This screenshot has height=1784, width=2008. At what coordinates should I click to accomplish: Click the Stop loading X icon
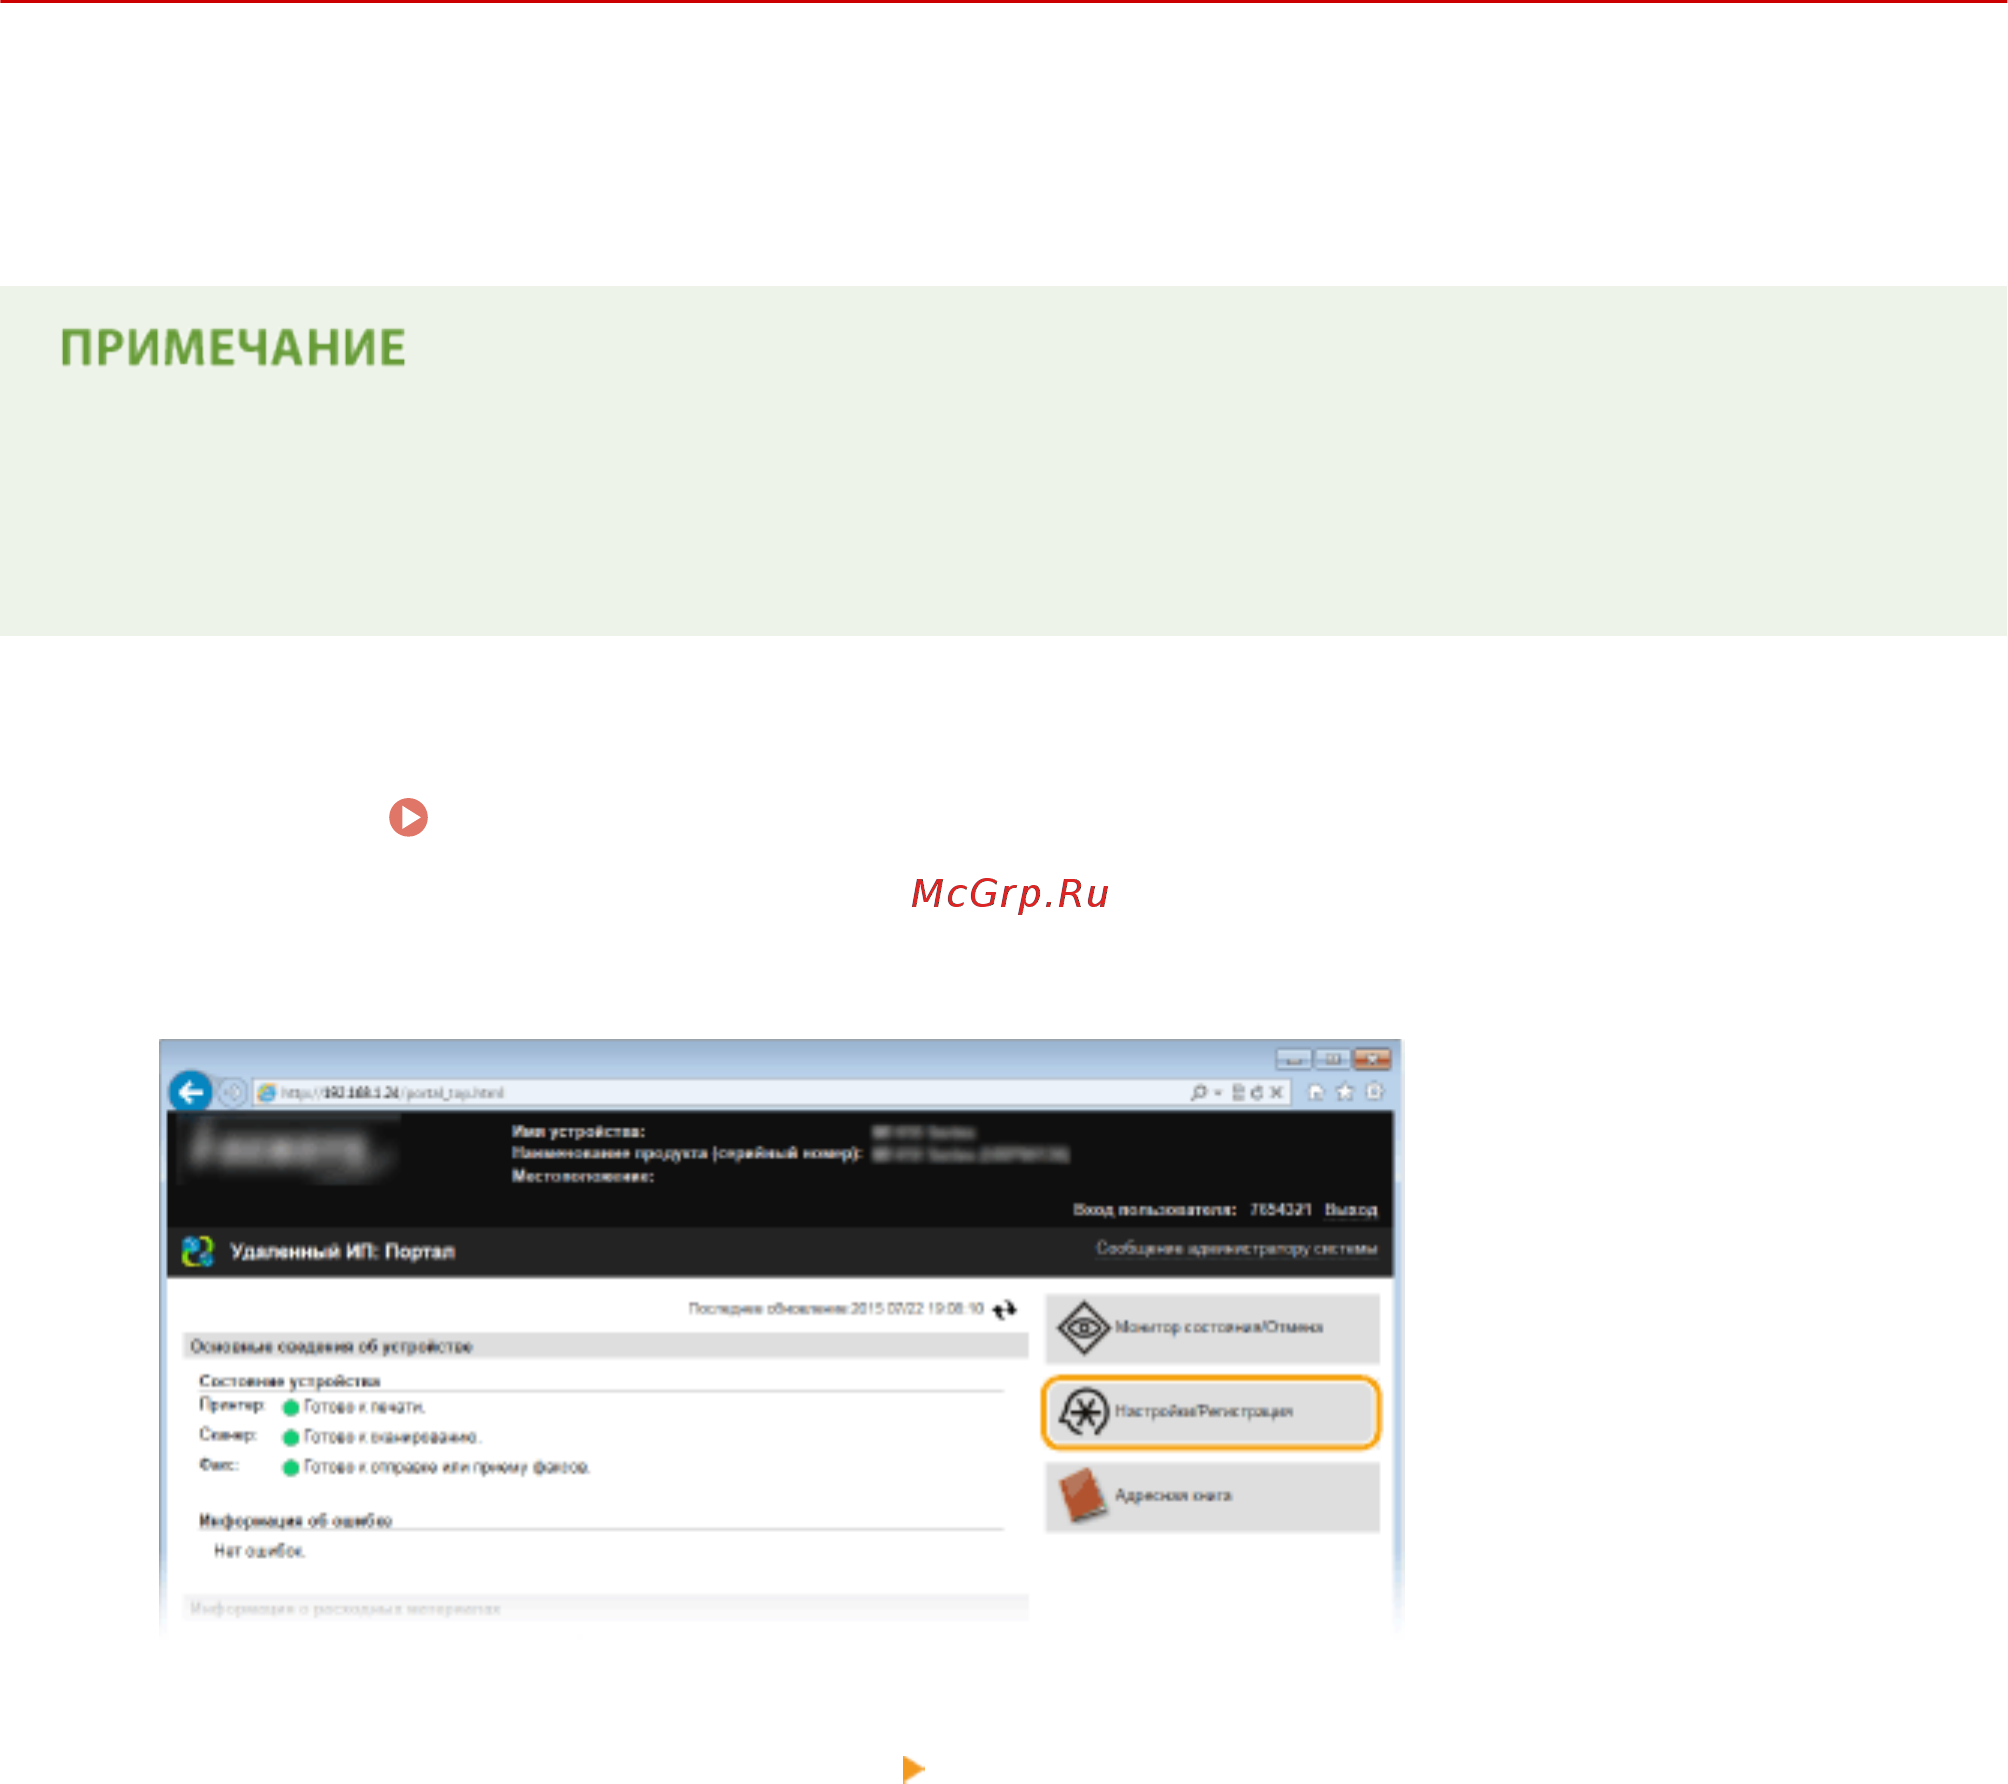1276,1093
